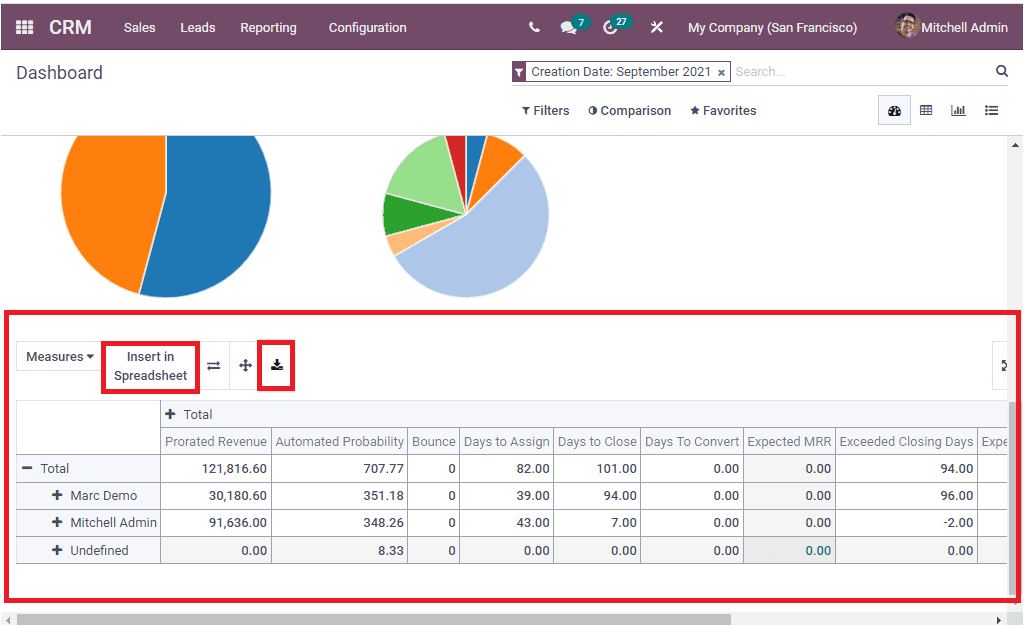Click the Insert in Spreadsheet button
The image size is (1024, 626).
point(149,365)
